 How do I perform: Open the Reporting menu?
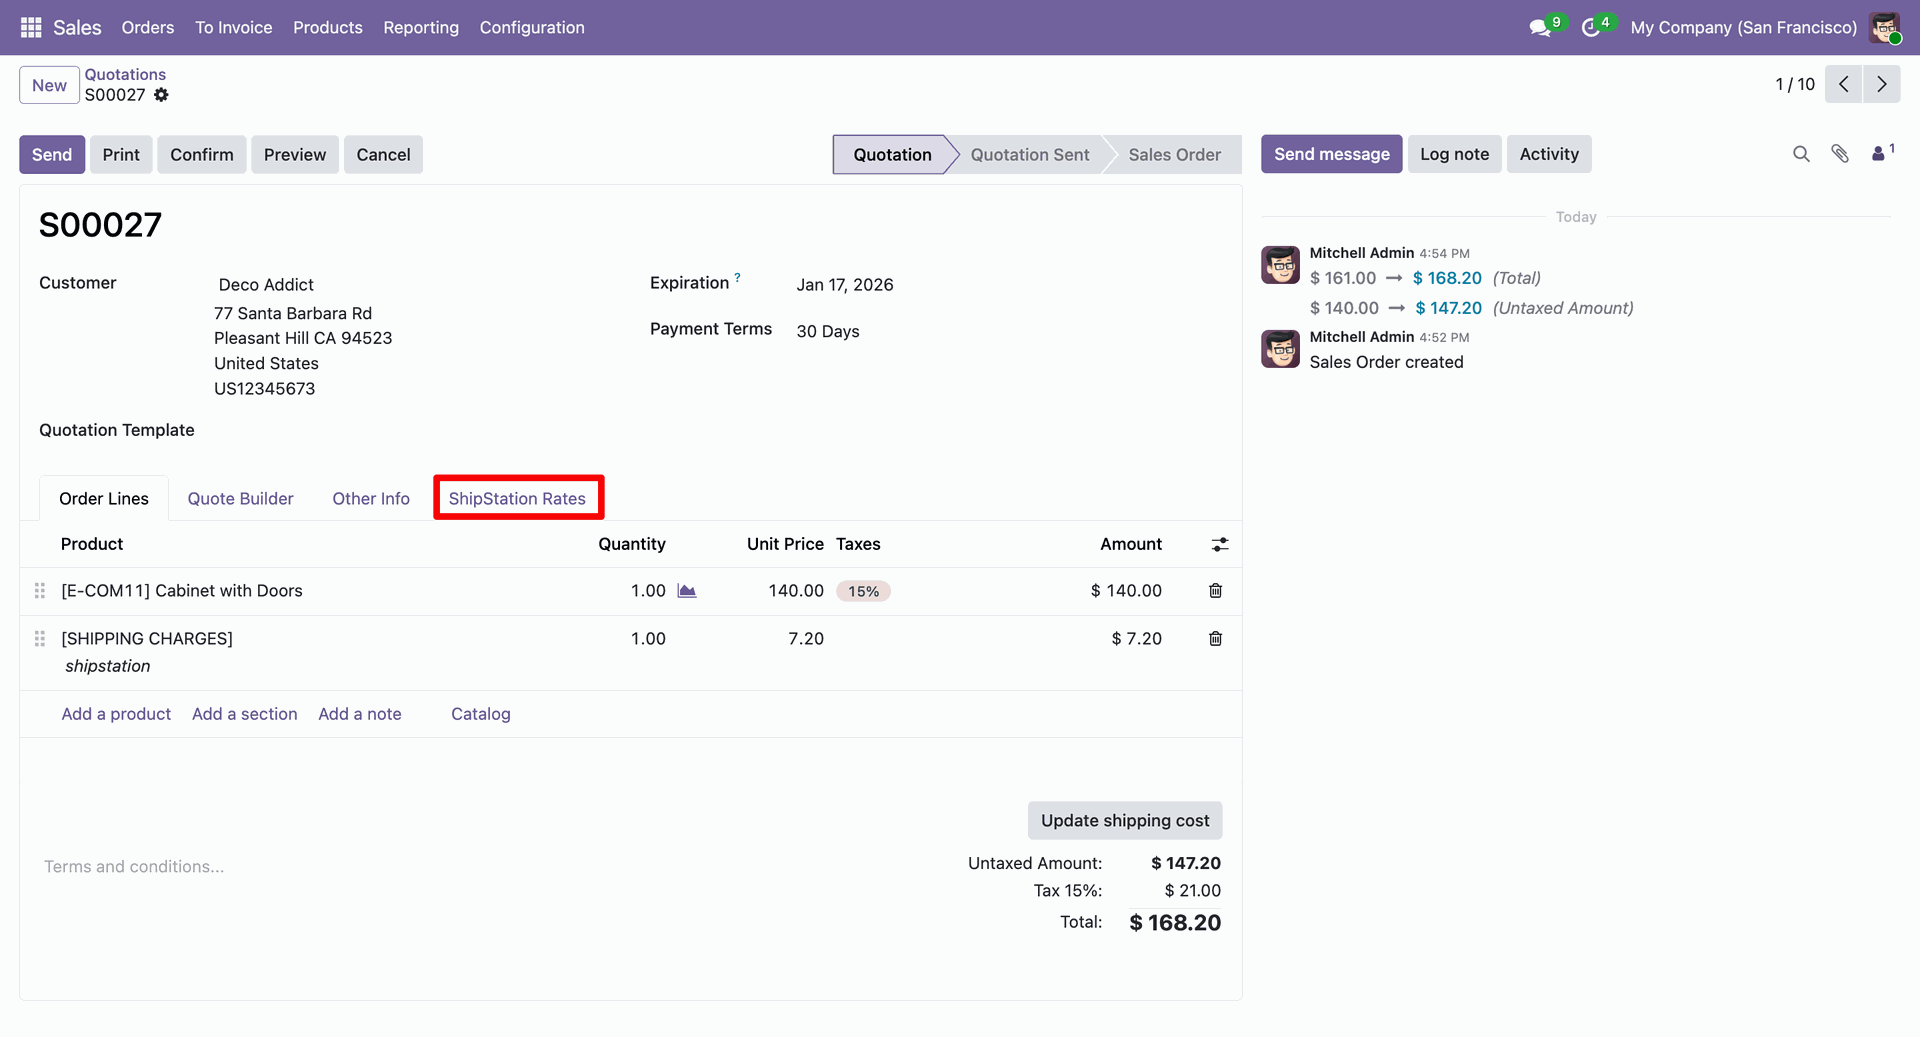click(420, 27)
